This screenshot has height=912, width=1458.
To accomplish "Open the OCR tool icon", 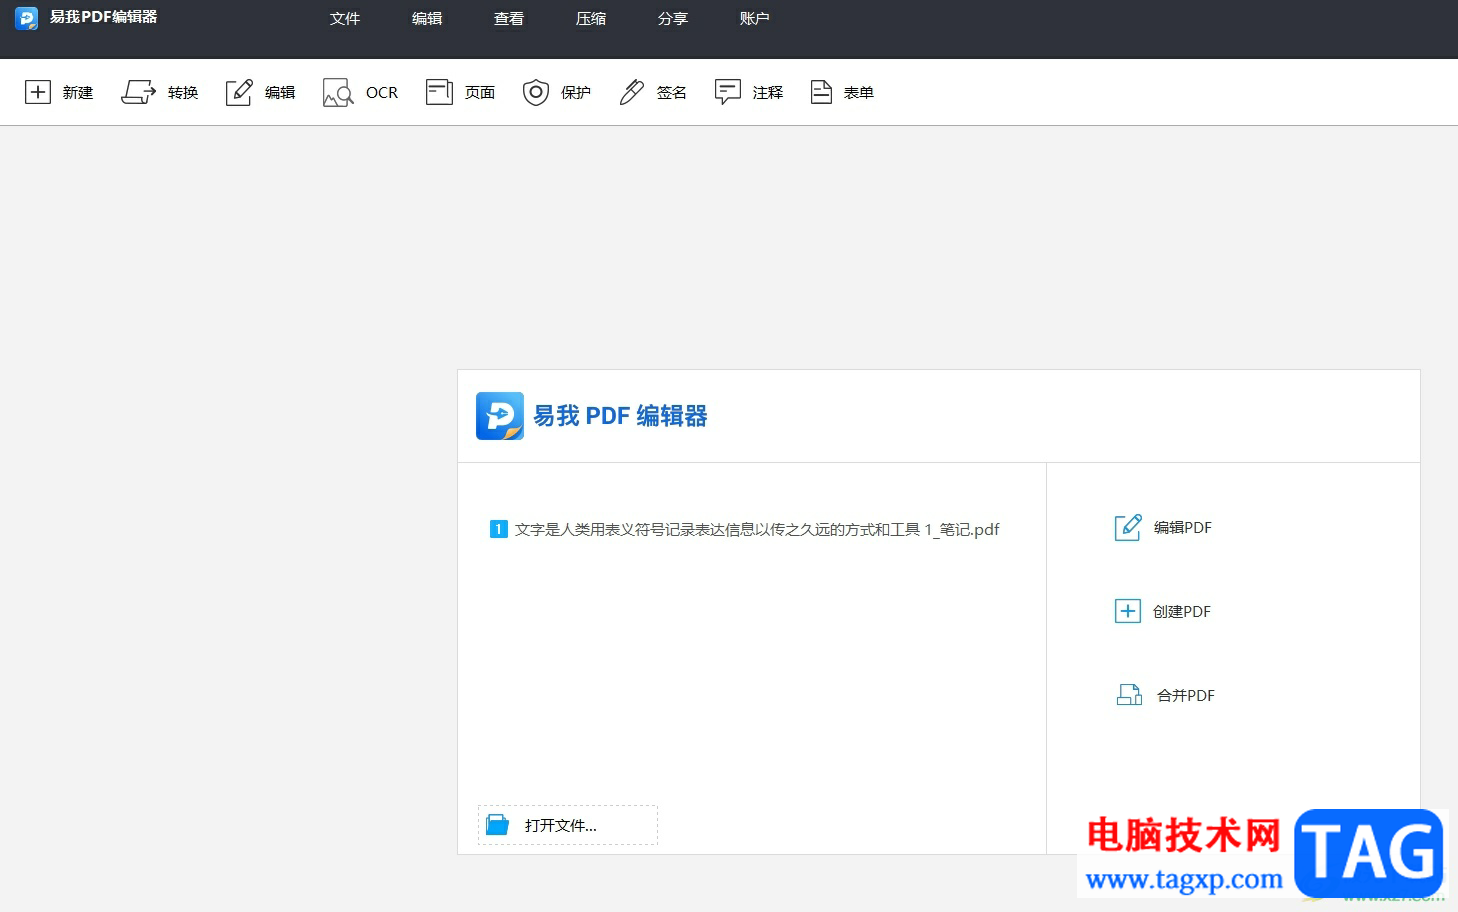I will click(338, 93).
